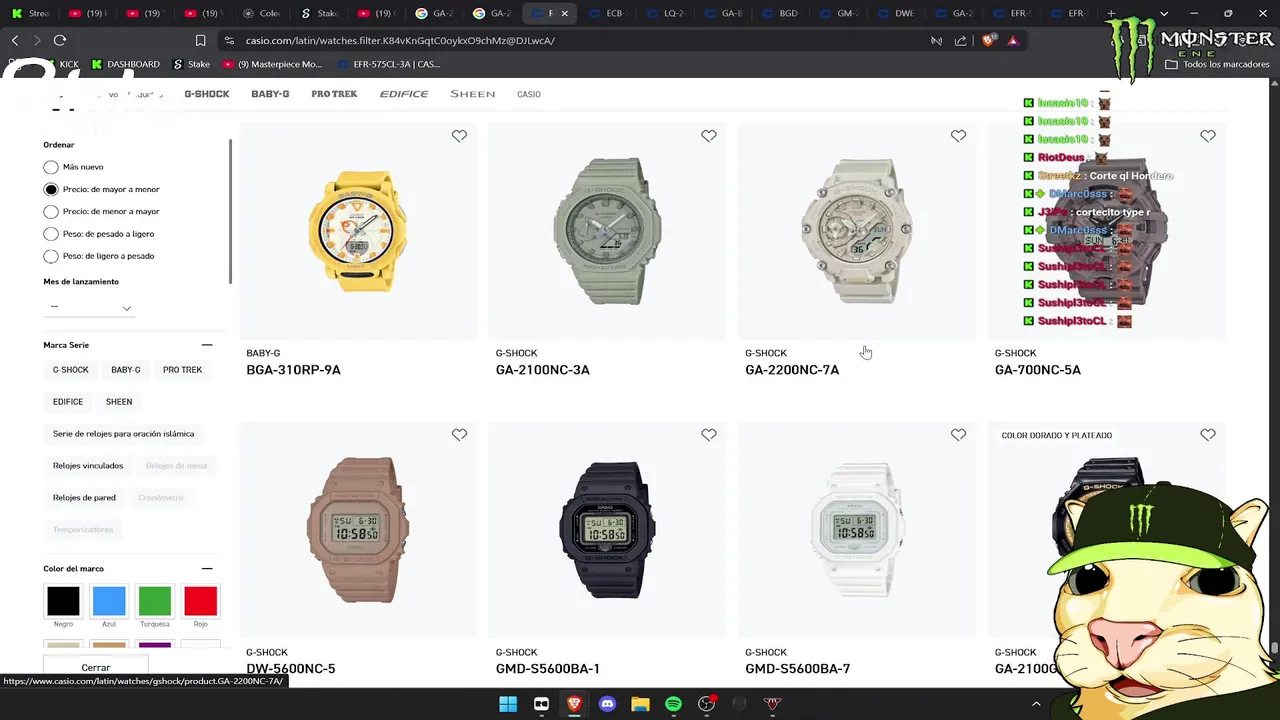Filter by 'Serie de relojes para oración islámica'
1280x720 pixels.
[x=124, y=434]
